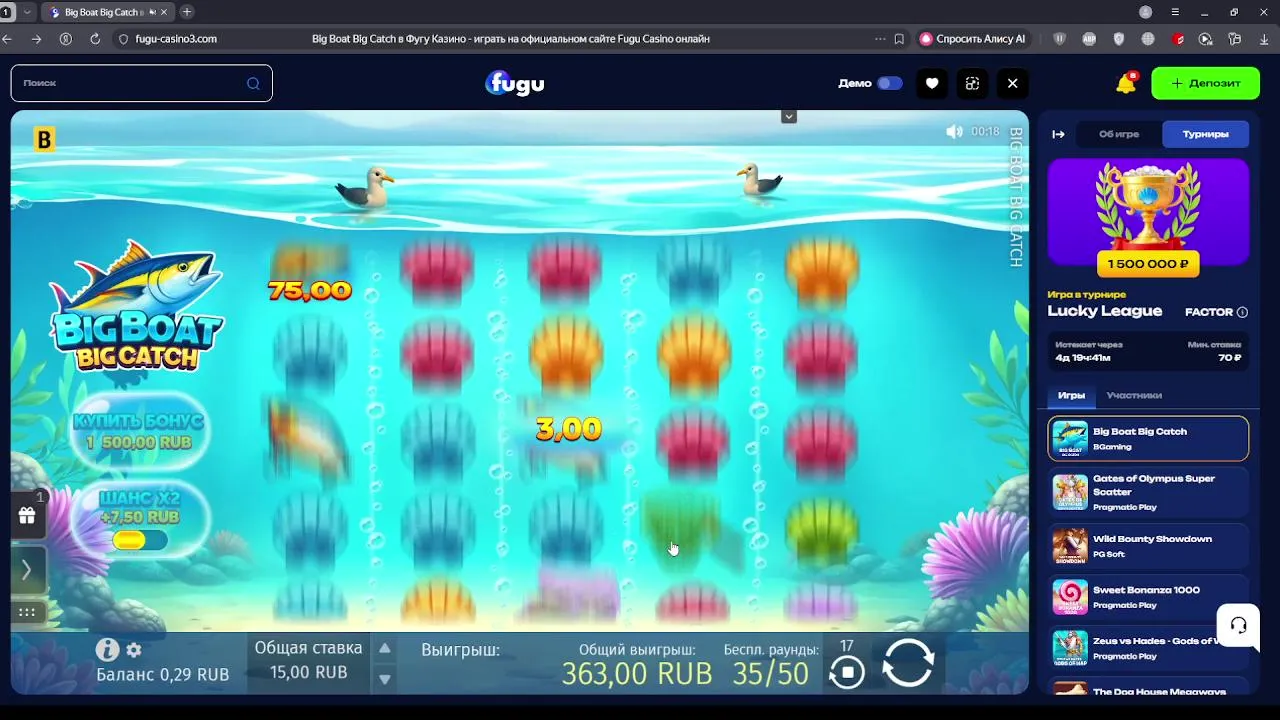Image resolution: width=1280 pixels, height=720 pixels.
Task: Open game info with the 'i' icon
Action: click(107, 649)
